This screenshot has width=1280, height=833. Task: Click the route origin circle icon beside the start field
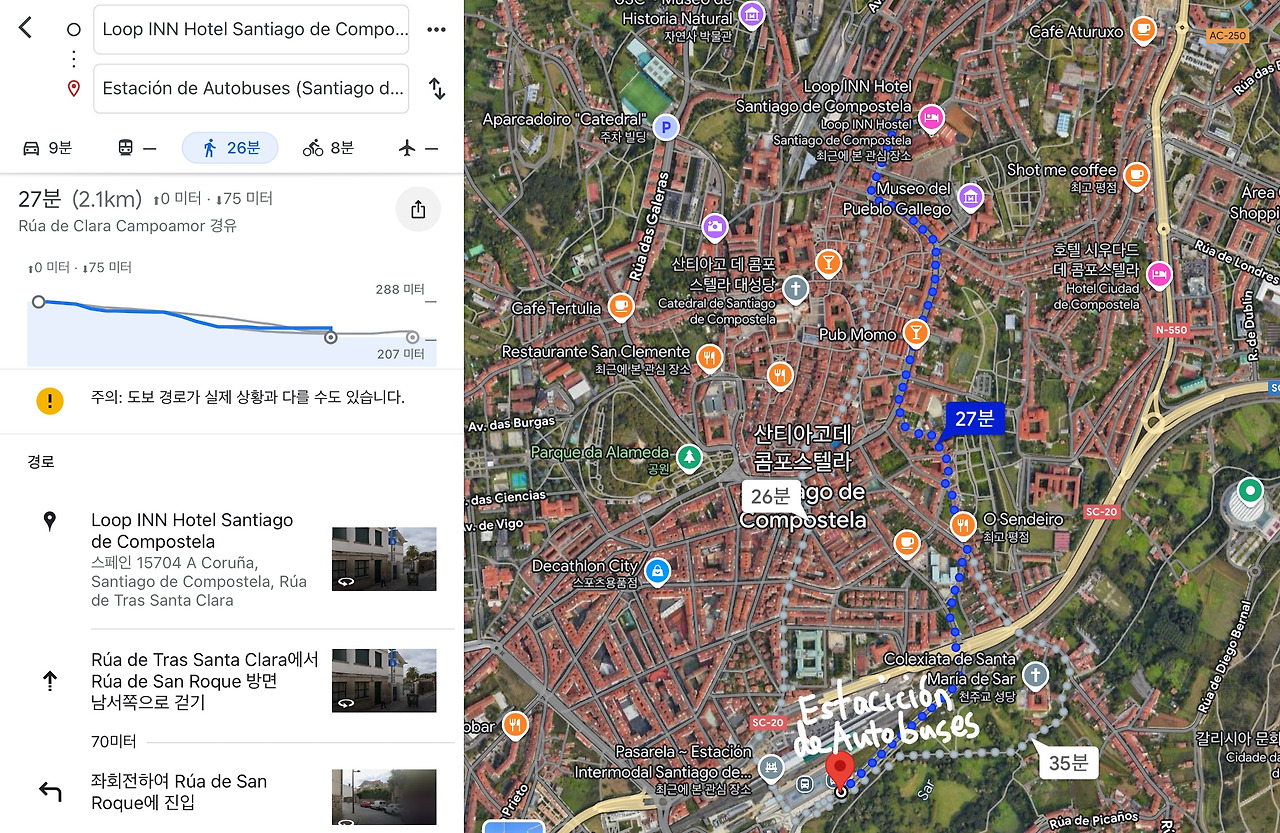point(73,29)
